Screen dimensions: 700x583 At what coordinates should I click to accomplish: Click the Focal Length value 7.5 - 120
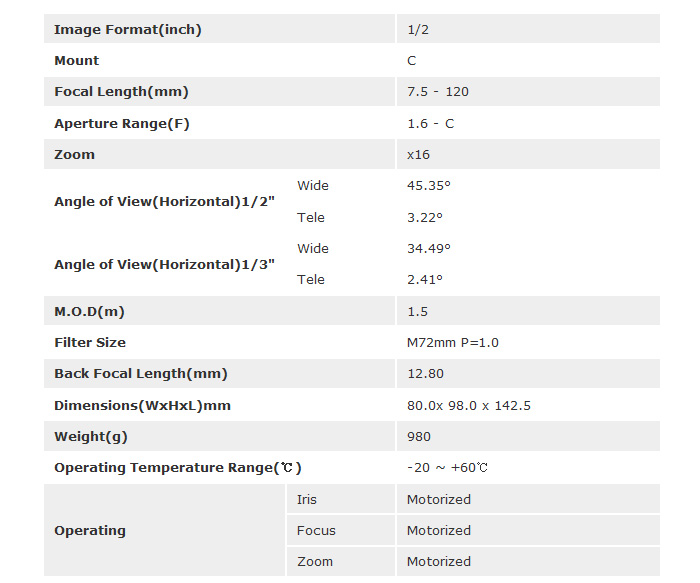point(437,92)
